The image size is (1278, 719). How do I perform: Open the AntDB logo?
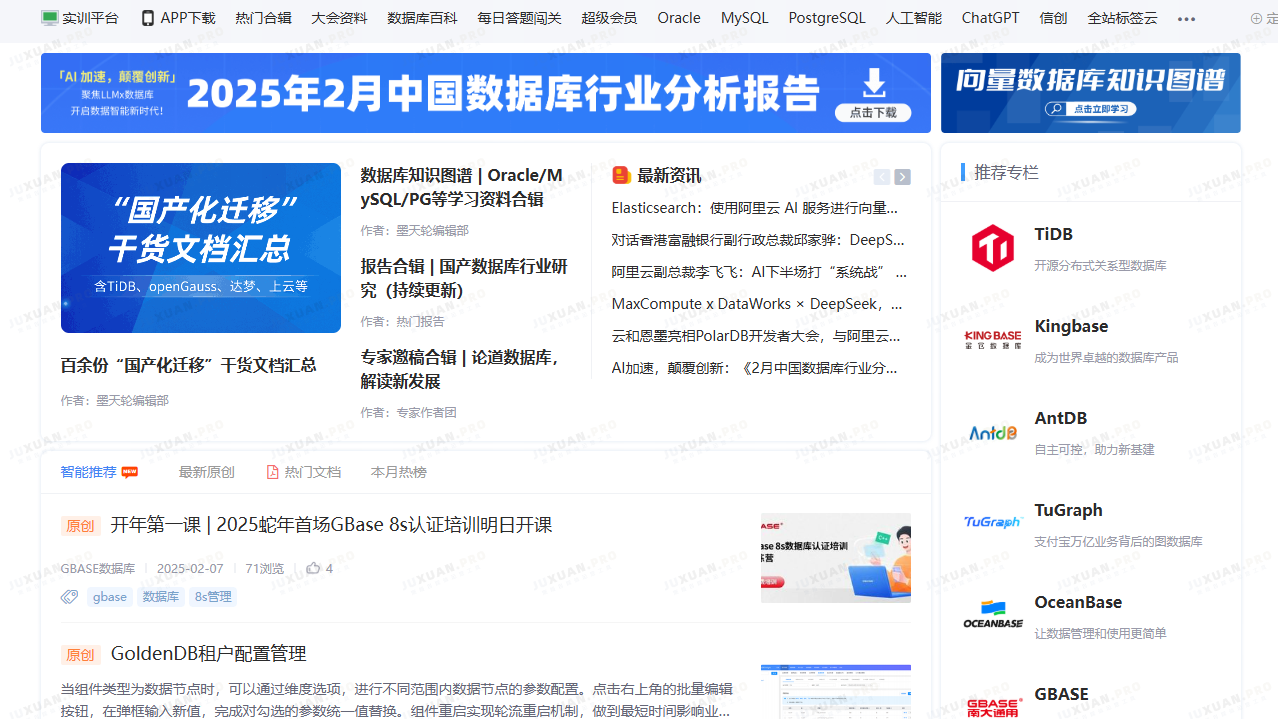(x=993, y=432)
